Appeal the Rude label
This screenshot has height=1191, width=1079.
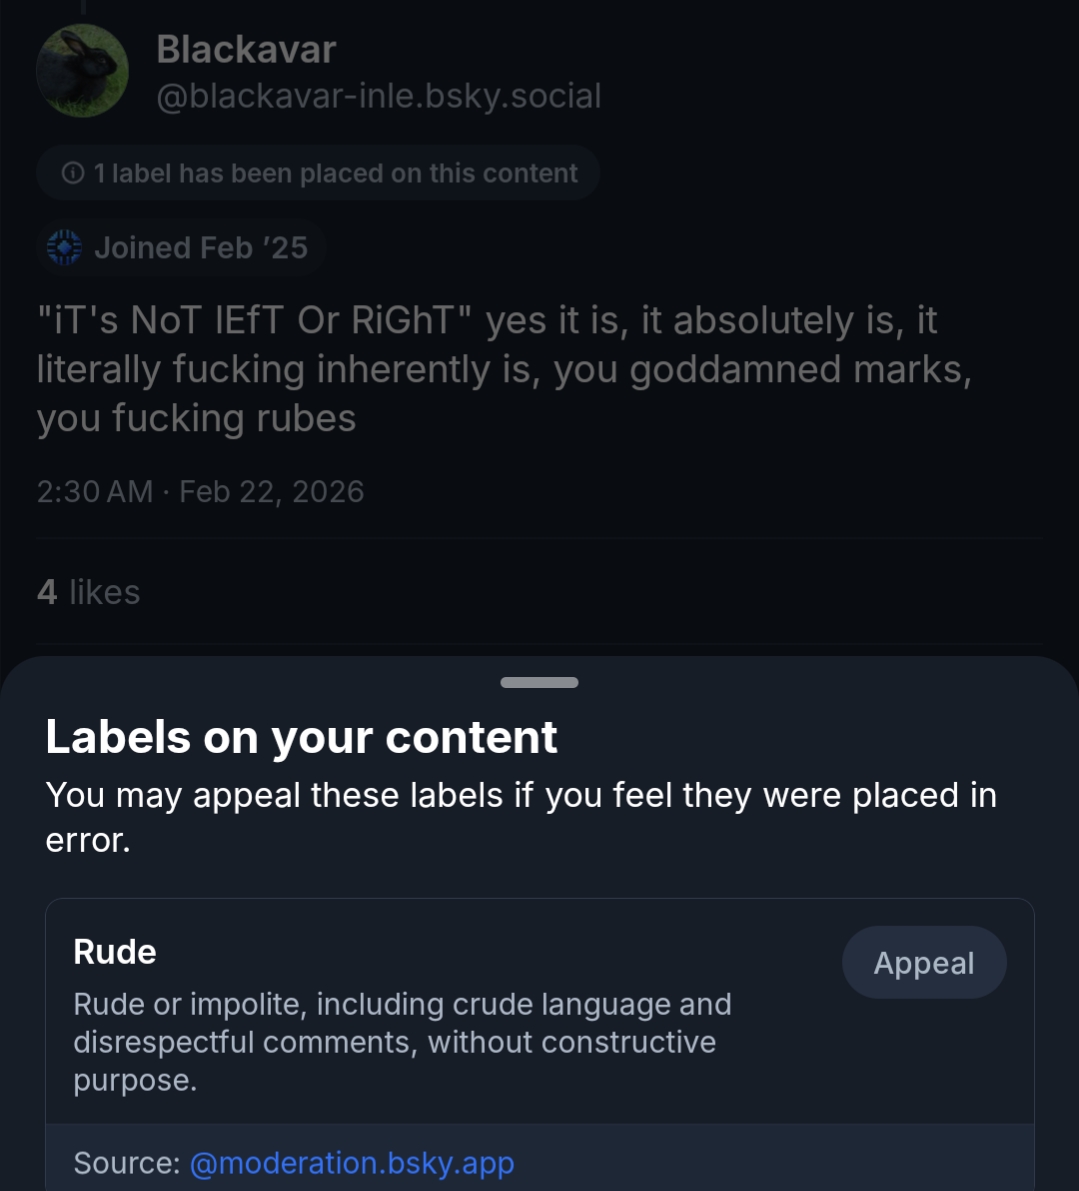point(923,962)
